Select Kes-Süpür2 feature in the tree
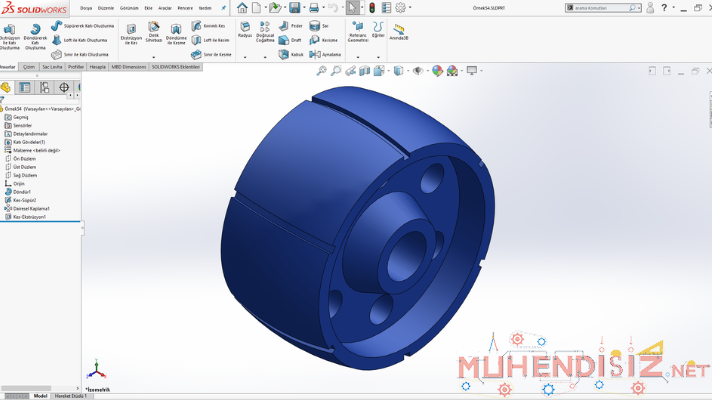Viewport: 712px width, 400px height. 24,200
